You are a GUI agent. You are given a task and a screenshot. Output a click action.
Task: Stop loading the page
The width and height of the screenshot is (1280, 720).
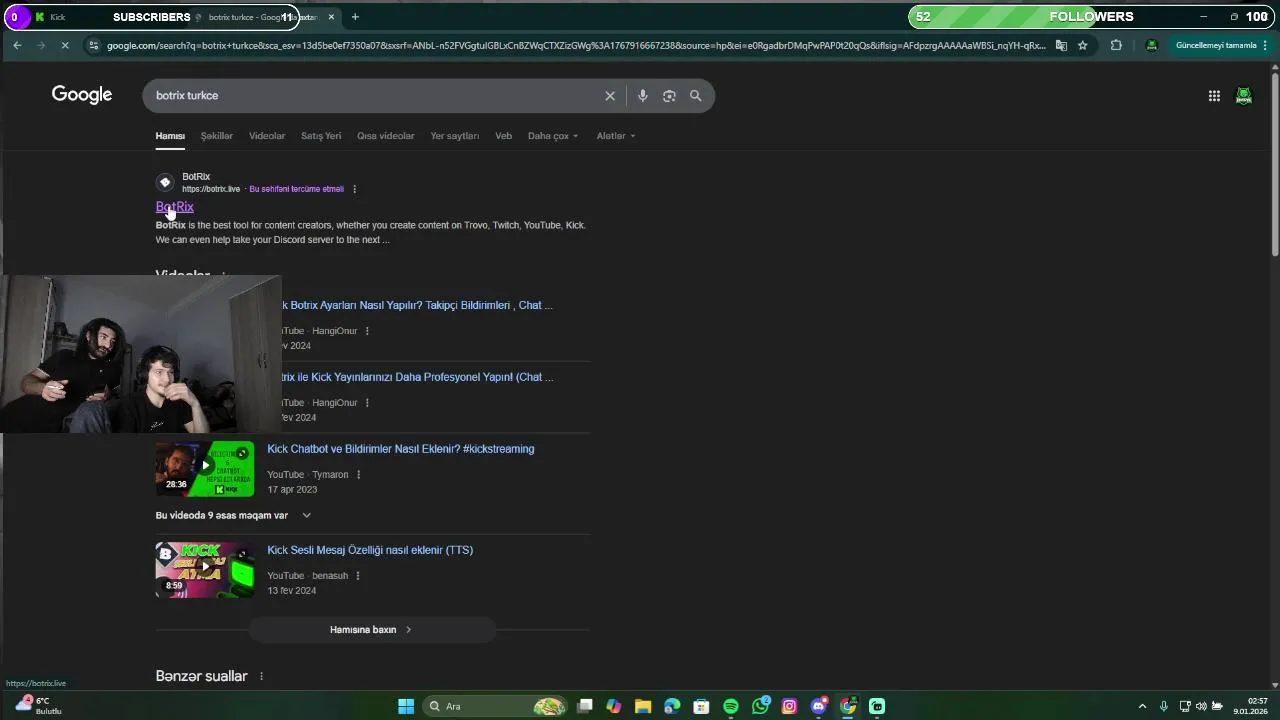[x=64, y=45]
